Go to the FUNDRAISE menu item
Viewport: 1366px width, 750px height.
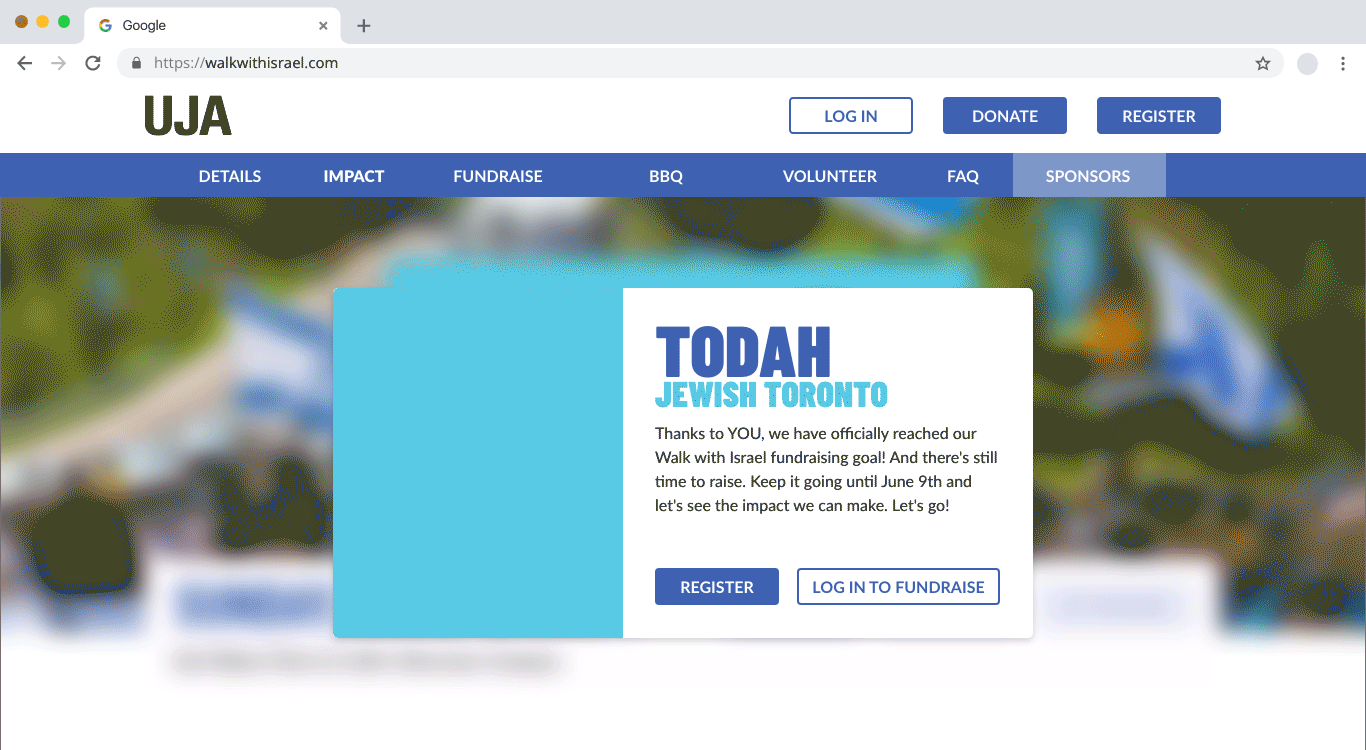click(x=498, y=176)
